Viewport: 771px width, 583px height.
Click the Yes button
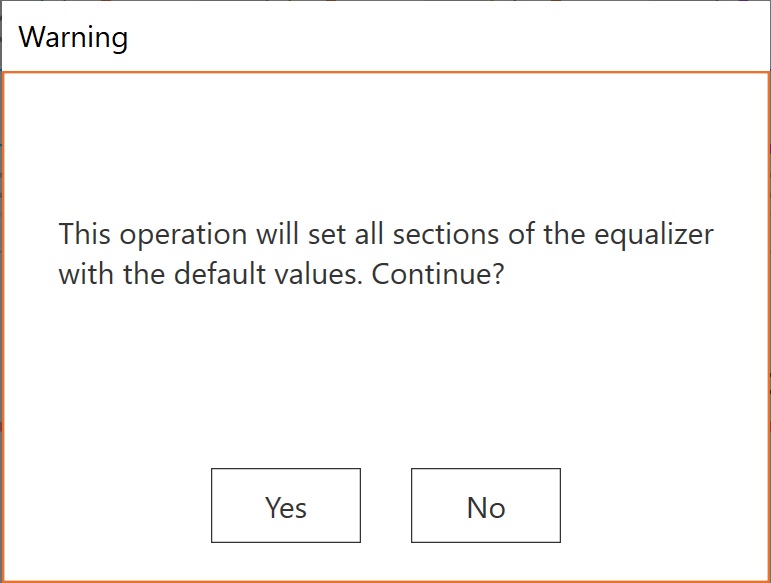click(285, 506)
